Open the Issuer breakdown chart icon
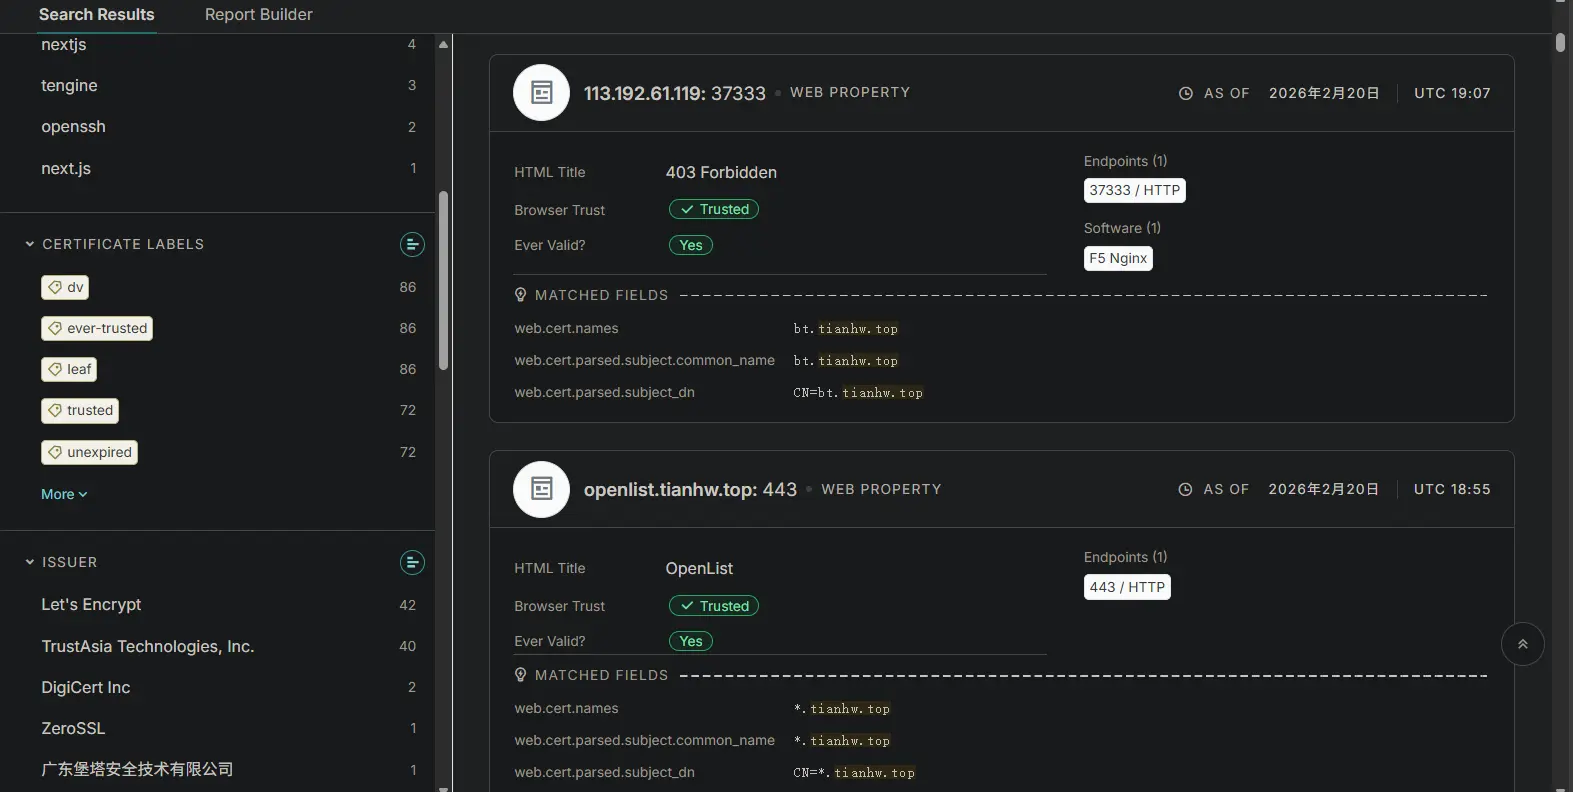The image size is (1573, 792). [x=412, y=563]
